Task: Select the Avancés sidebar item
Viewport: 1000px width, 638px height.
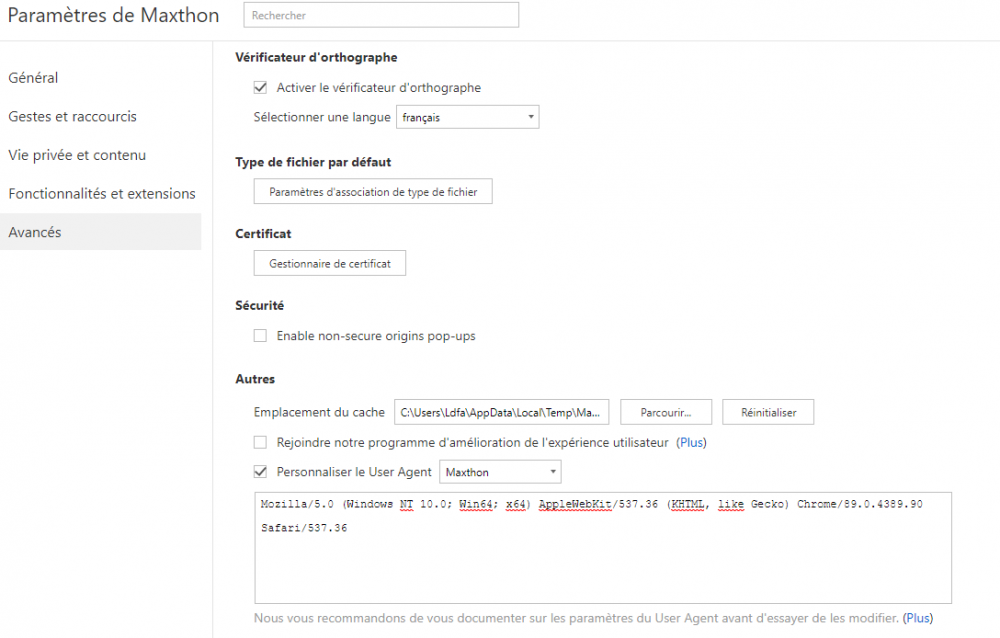Action: point(35,232)
